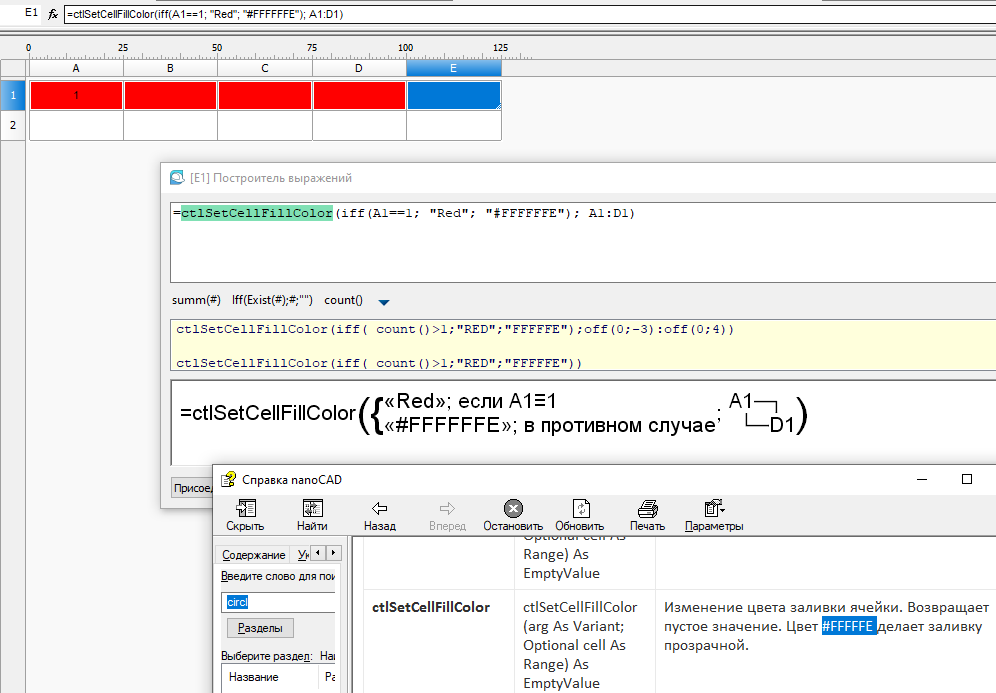Click selected blue cell E1
Image resolution: width=996 pixels, height=693 pixels.
[x=454, y=95]
